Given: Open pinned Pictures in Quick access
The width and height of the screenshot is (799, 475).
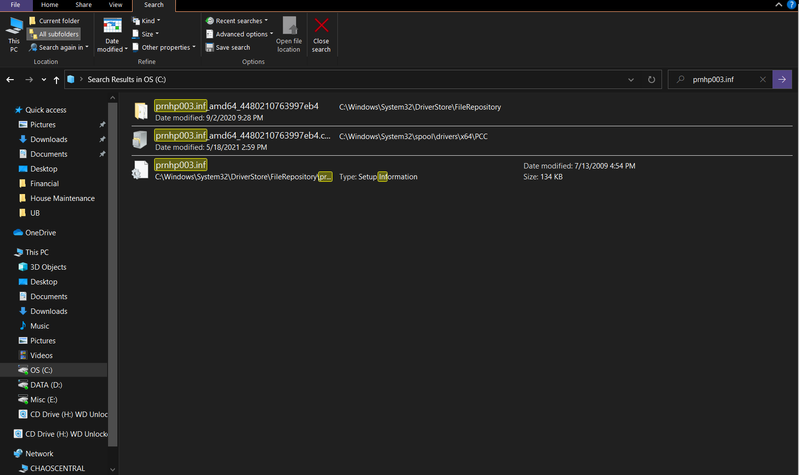Looking at the screenshot, I should (43, 125).
